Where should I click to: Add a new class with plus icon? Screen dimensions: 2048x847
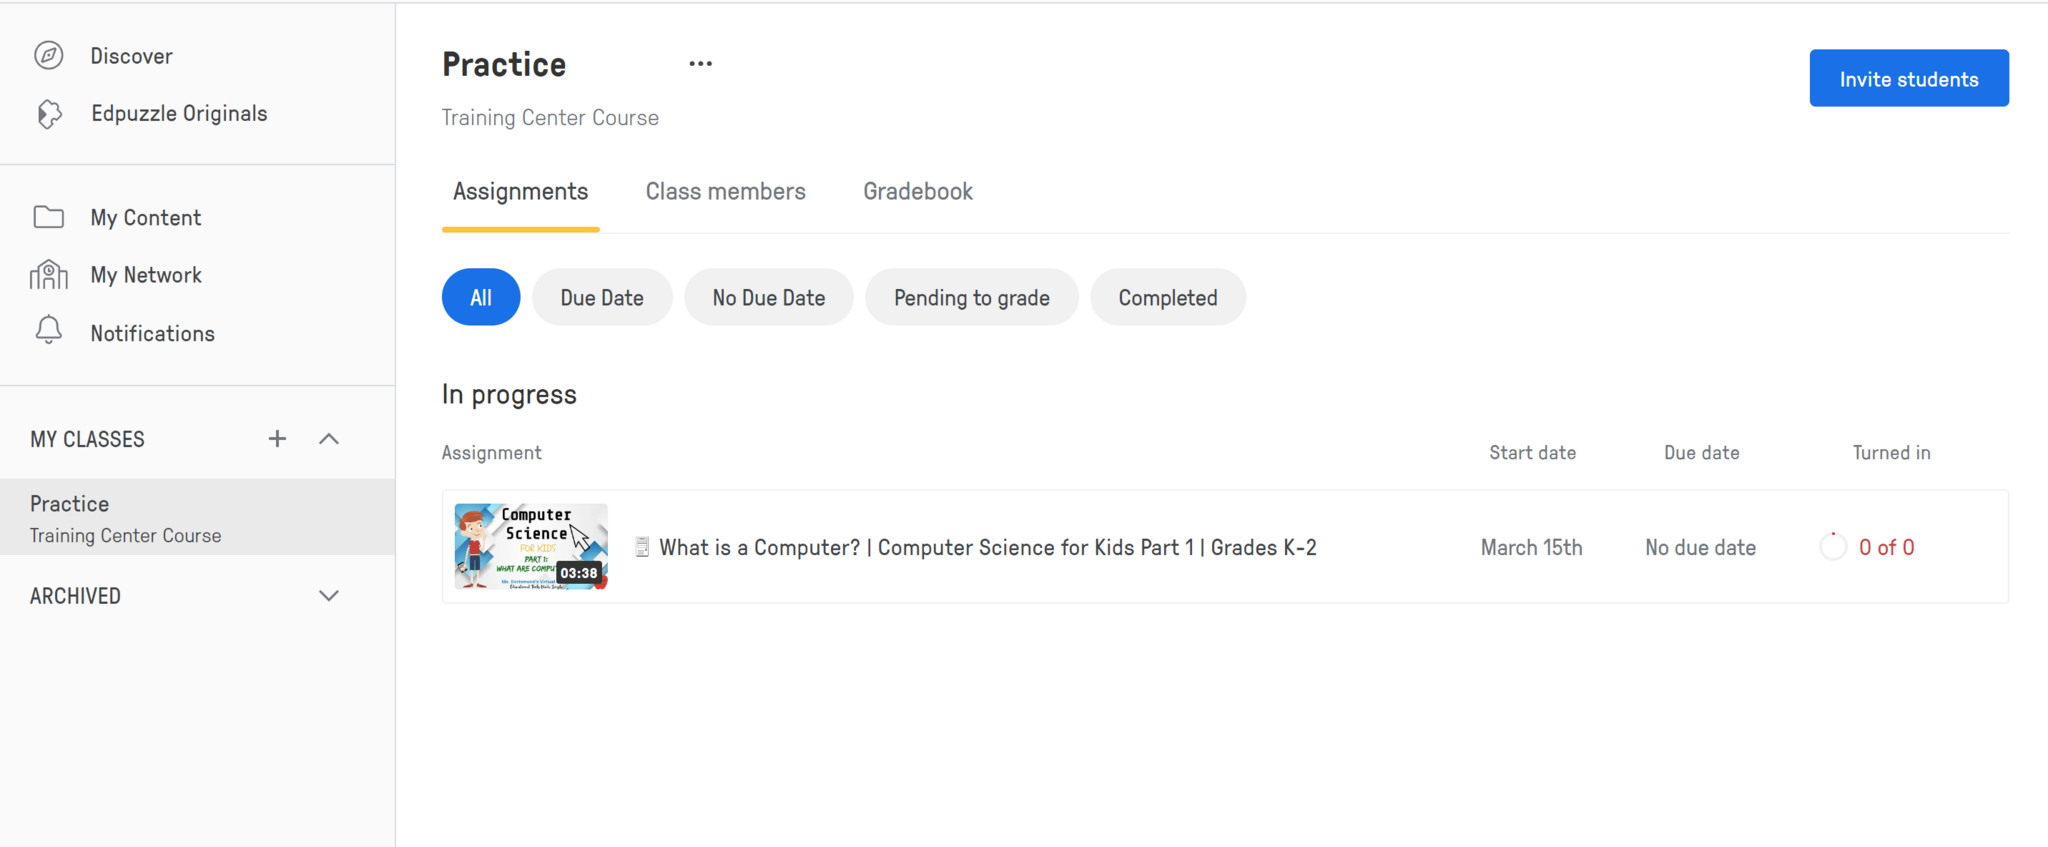277,439
